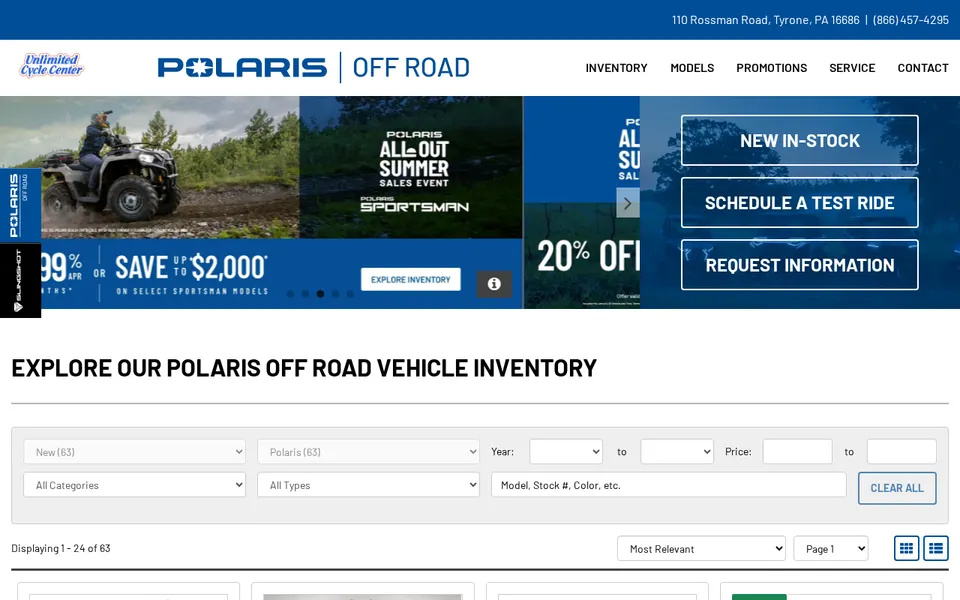The image size is (960, 600).
Task: Open the Most Relevant sort dropdown
Action: pyautogui.click(x=702, y=549)
